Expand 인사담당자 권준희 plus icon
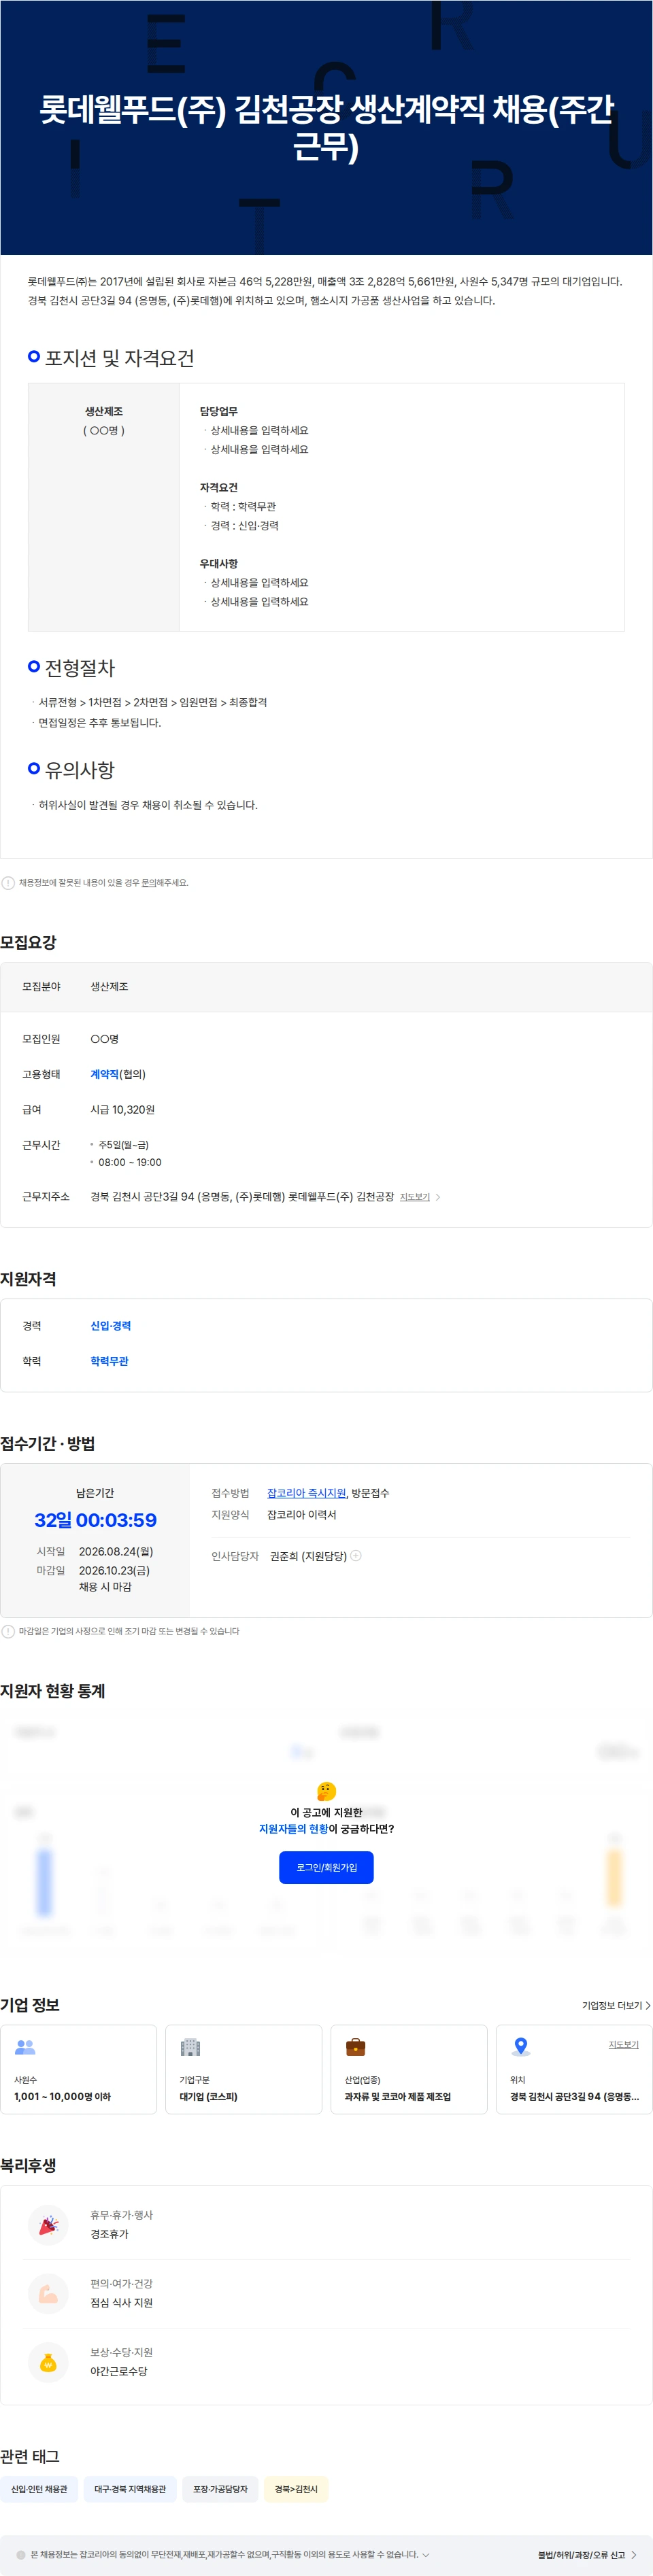 click(x=356, y=1555)
